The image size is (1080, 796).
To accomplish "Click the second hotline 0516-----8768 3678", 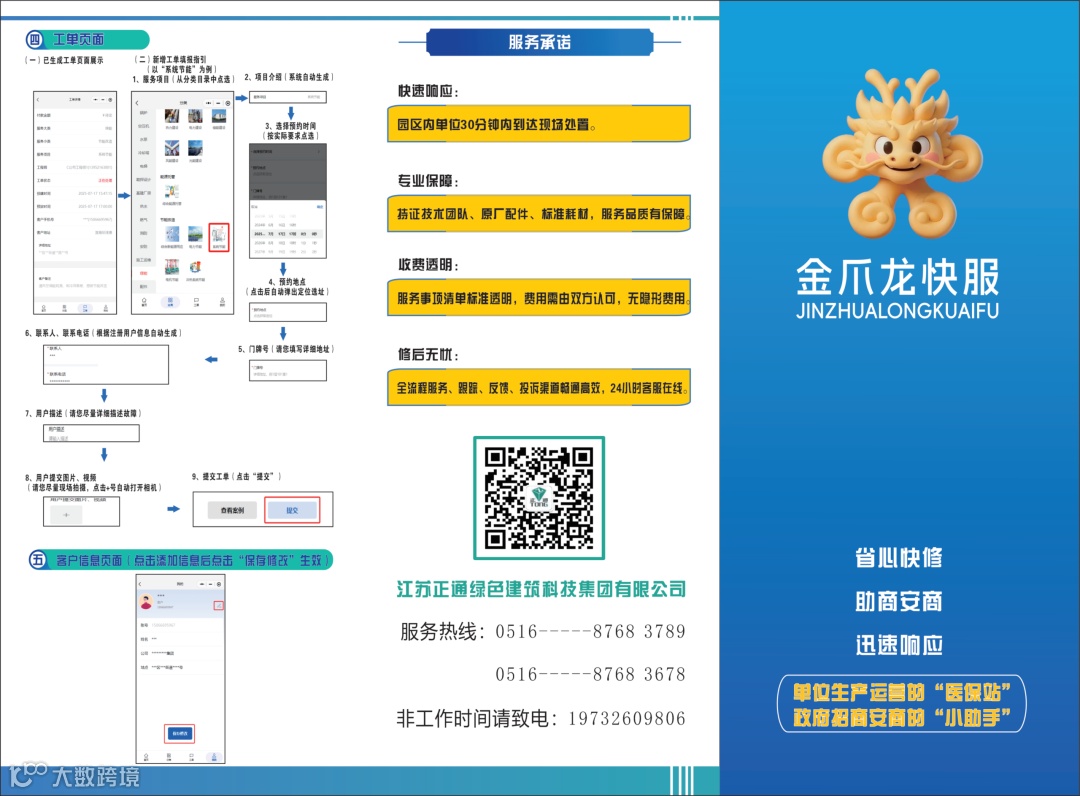I will (590, 674).
